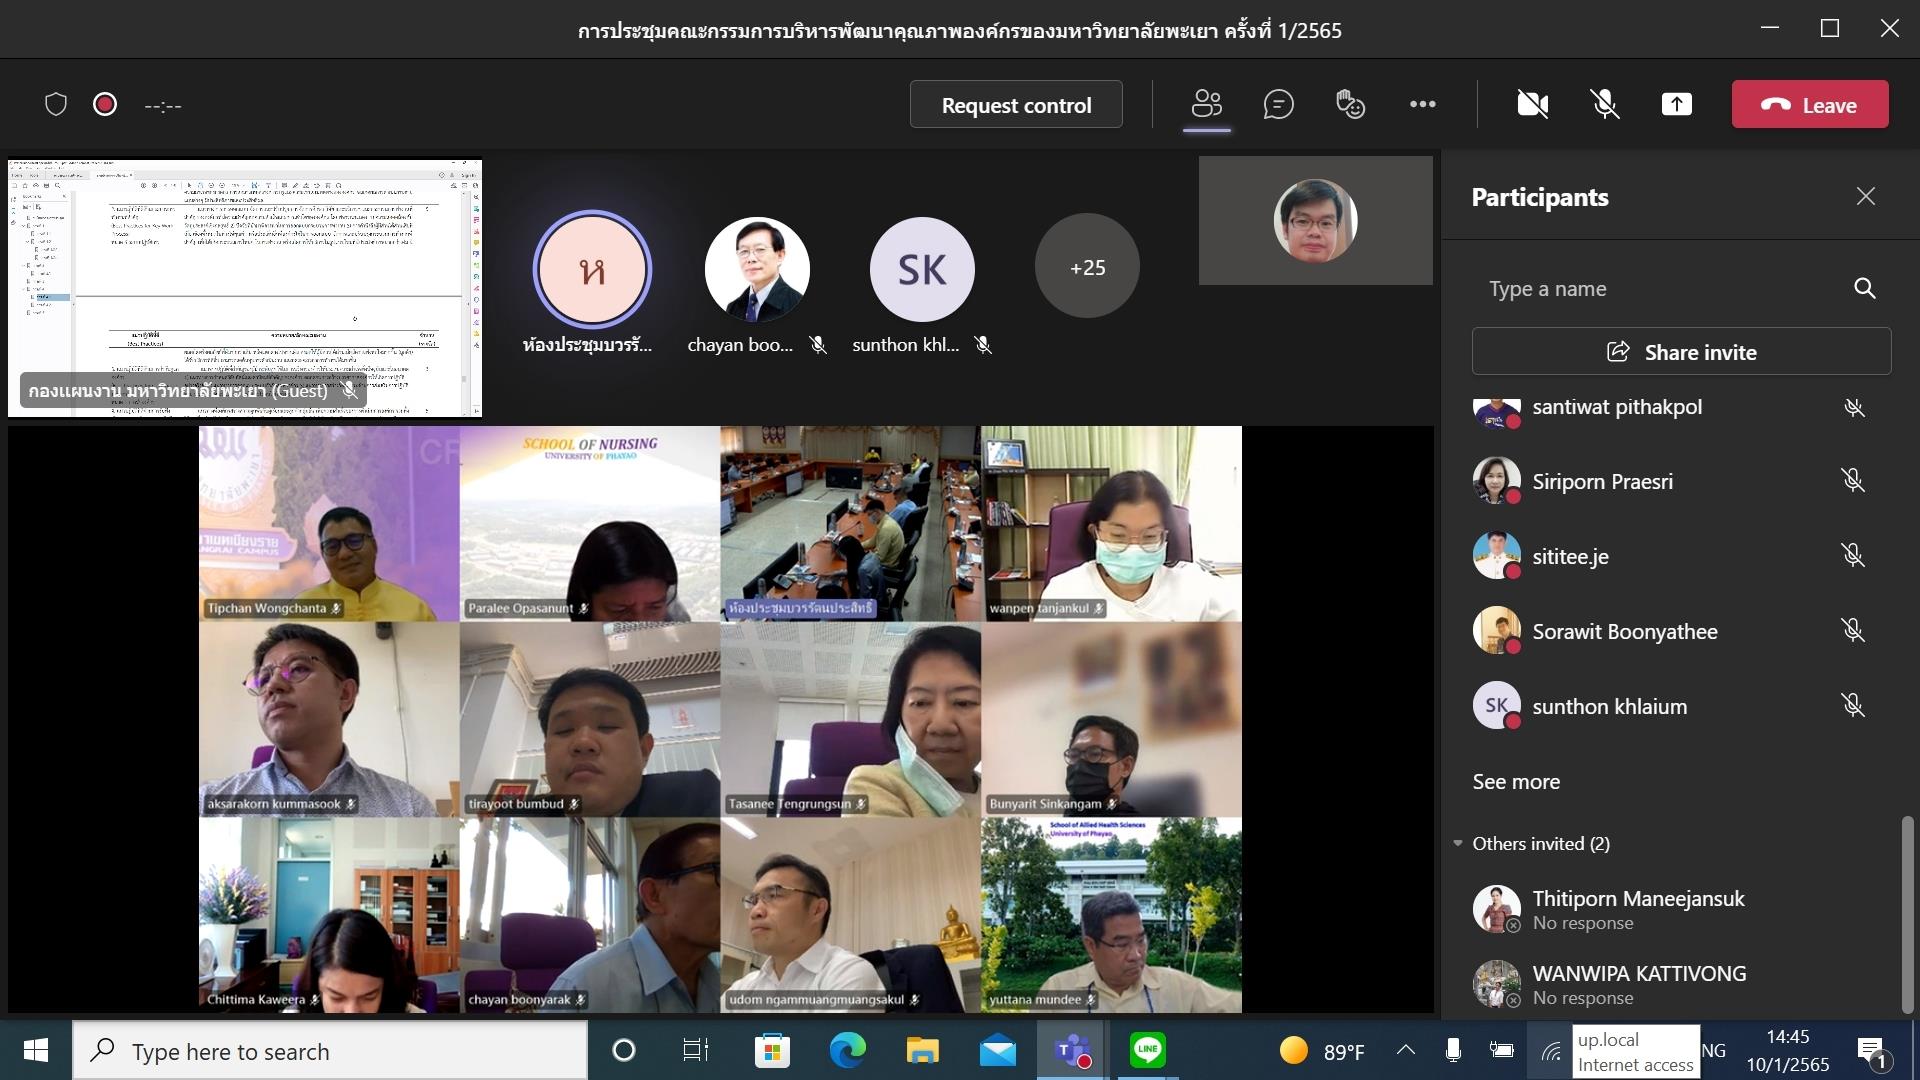Open the More actions ellipsis
Viewport: 1920px width, 1080px height.
tap(1422, 104)
